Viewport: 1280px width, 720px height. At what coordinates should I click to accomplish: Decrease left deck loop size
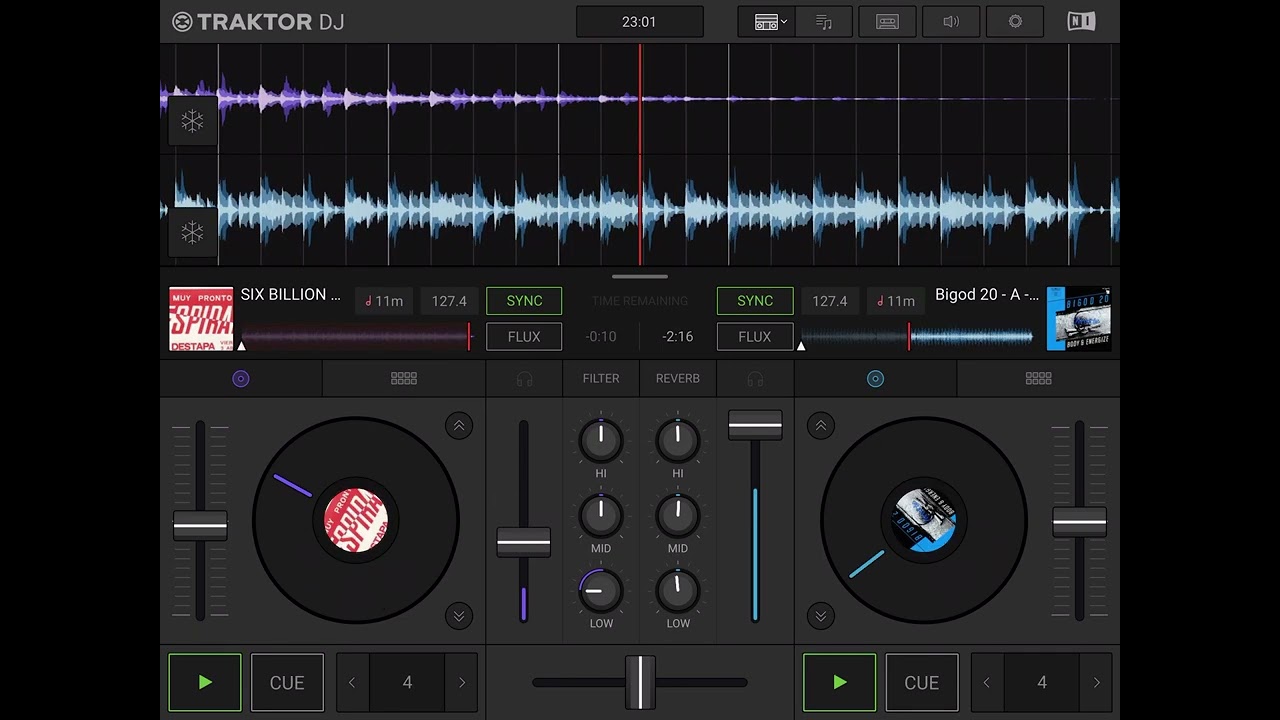[352, 682]
